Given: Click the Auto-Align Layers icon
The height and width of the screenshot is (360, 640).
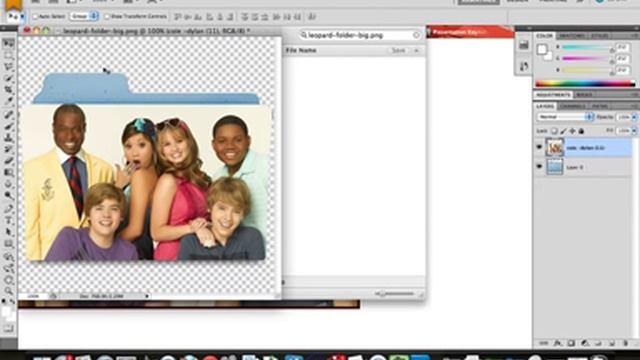Looking at the screenshot, I should point(312,17).
